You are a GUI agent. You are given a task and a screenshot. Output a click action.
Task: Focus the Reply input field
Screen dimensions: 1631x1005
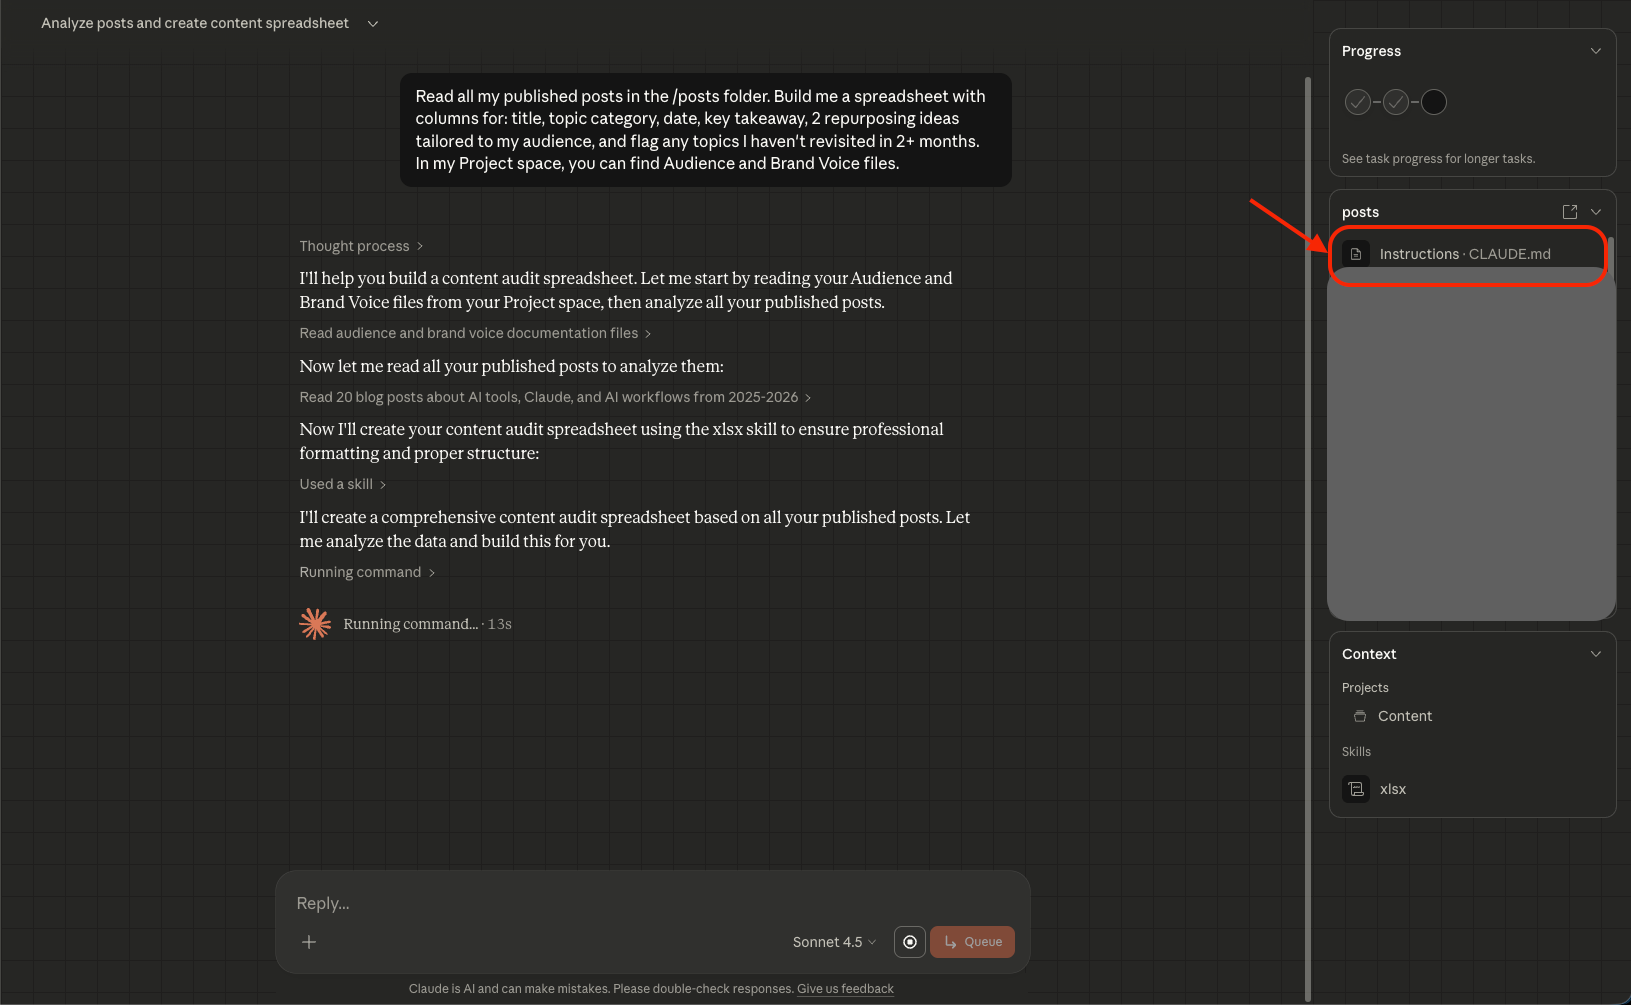coord(652,903)
